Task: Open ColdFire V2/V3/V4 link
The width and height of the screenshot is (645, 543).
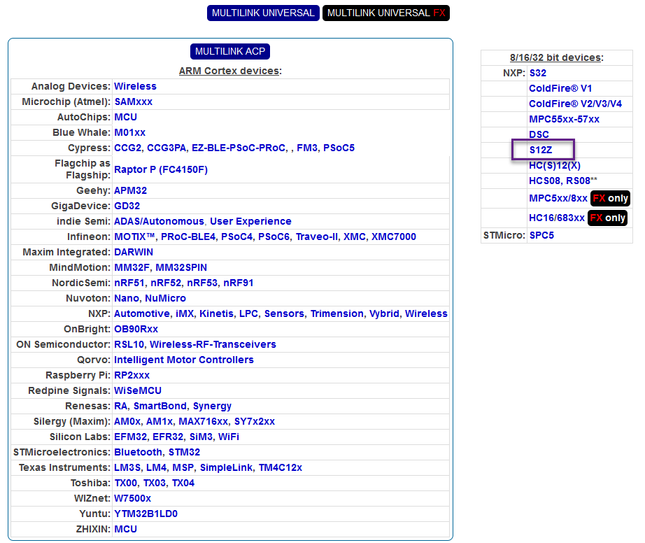Action: 575,104
